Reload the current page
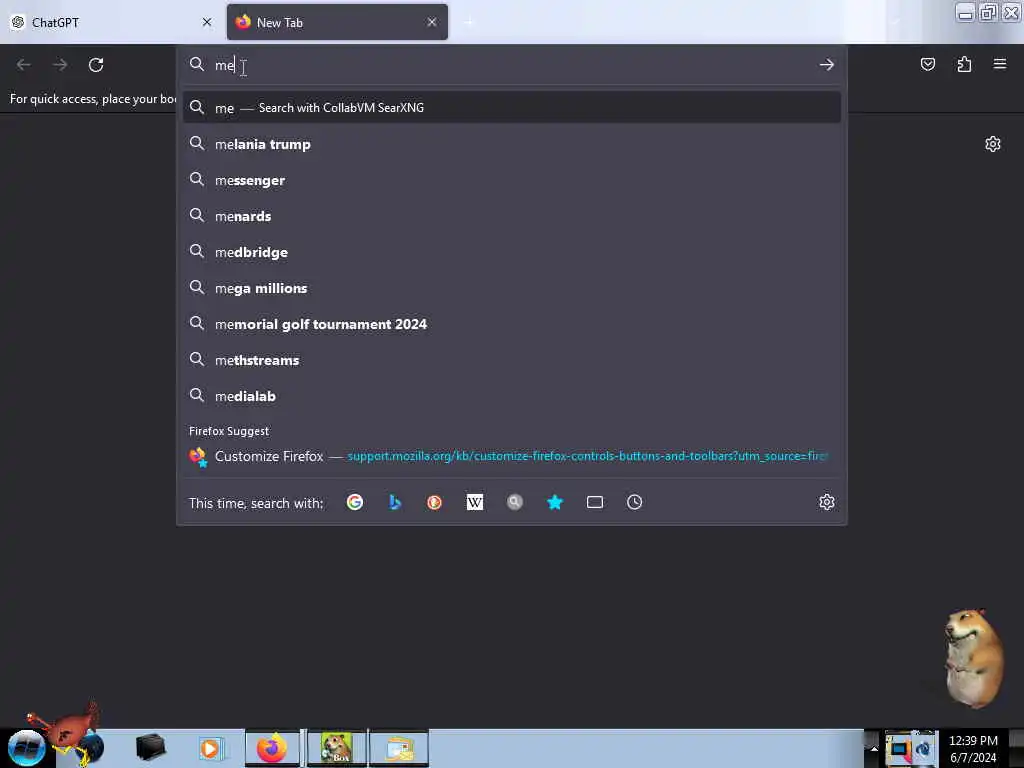Image resolution: width=1024 pixels, height=768 pixels. (96, 65)
